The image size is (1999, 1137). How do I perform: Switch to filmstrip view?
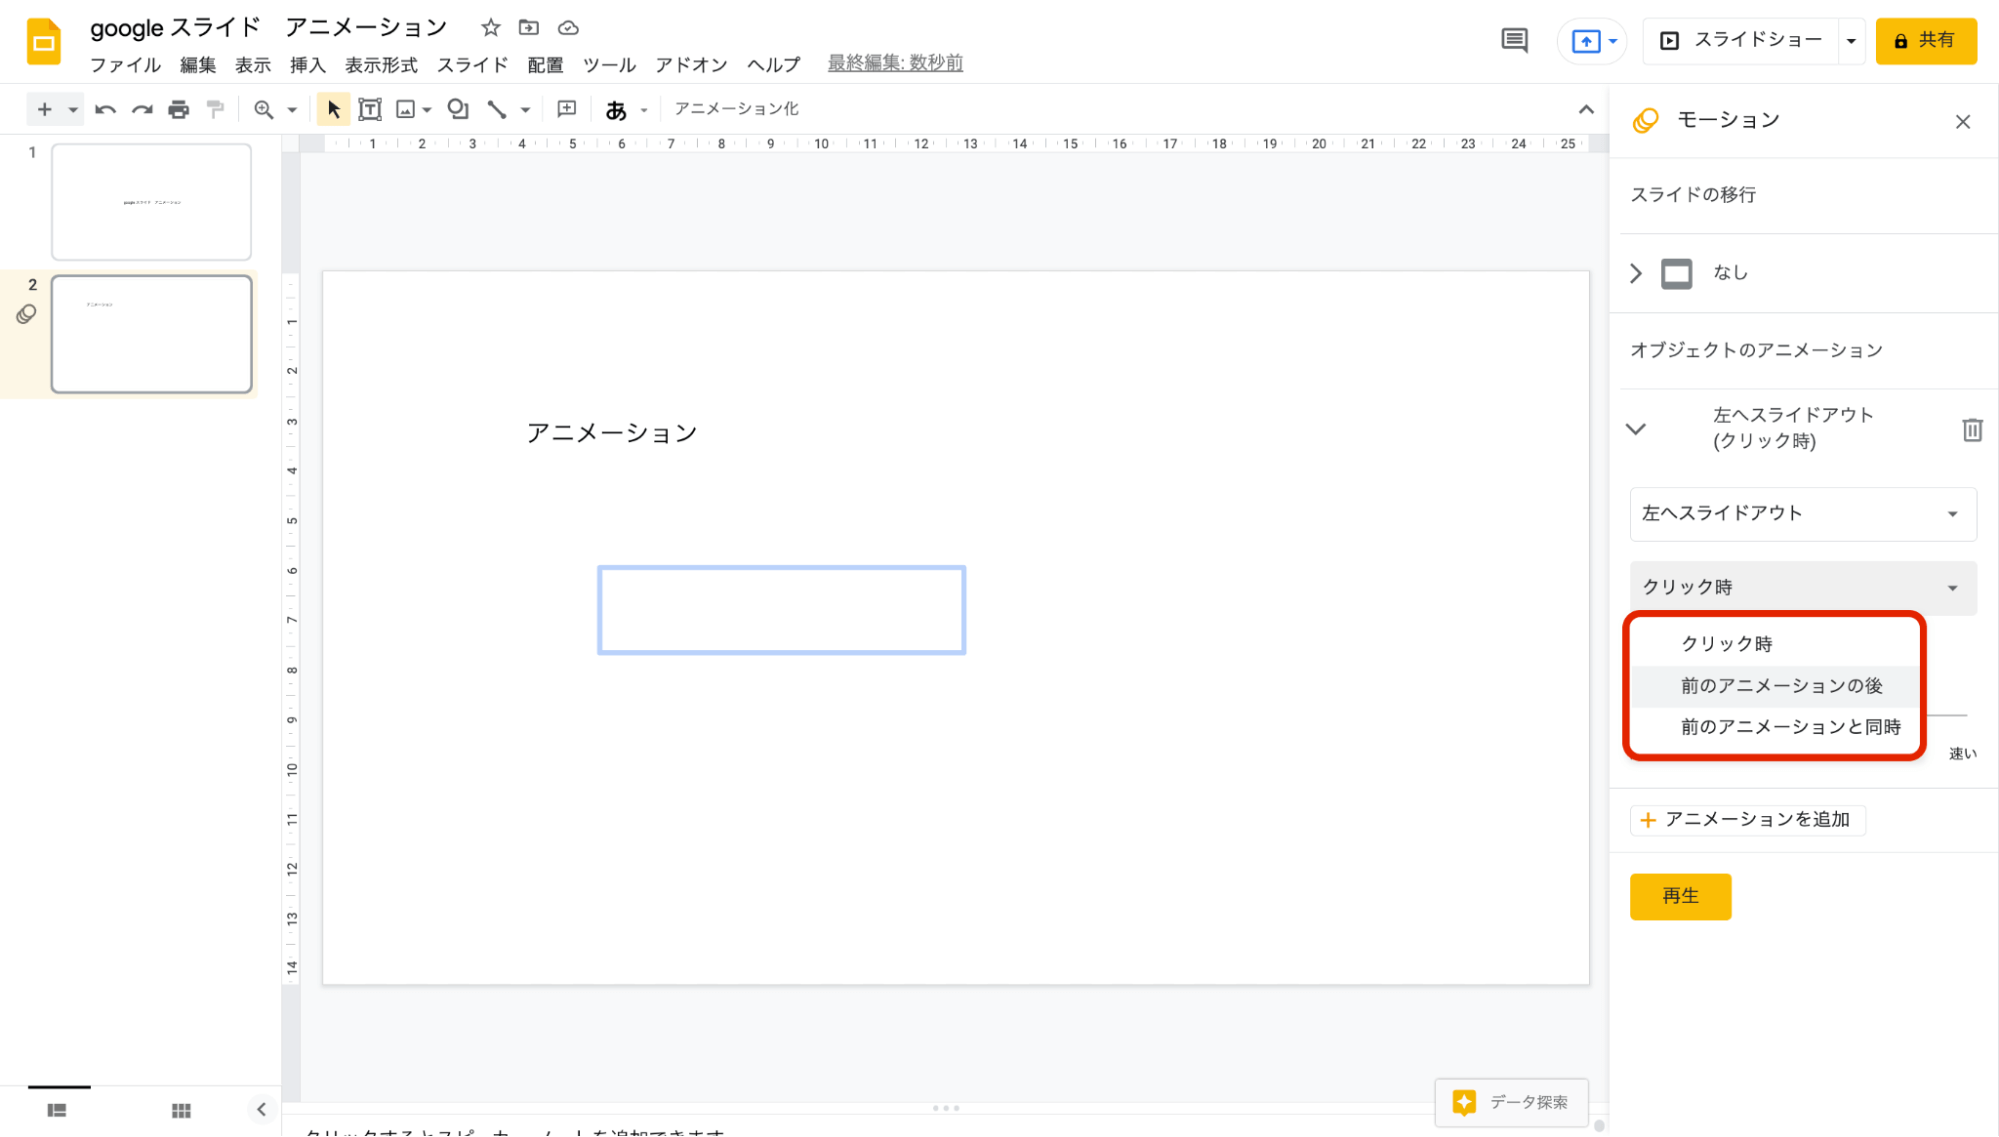(57, 1110)
